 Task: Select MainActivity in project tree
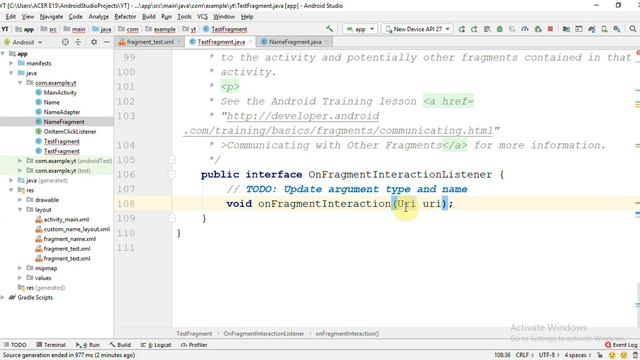[x=60, y=93]
